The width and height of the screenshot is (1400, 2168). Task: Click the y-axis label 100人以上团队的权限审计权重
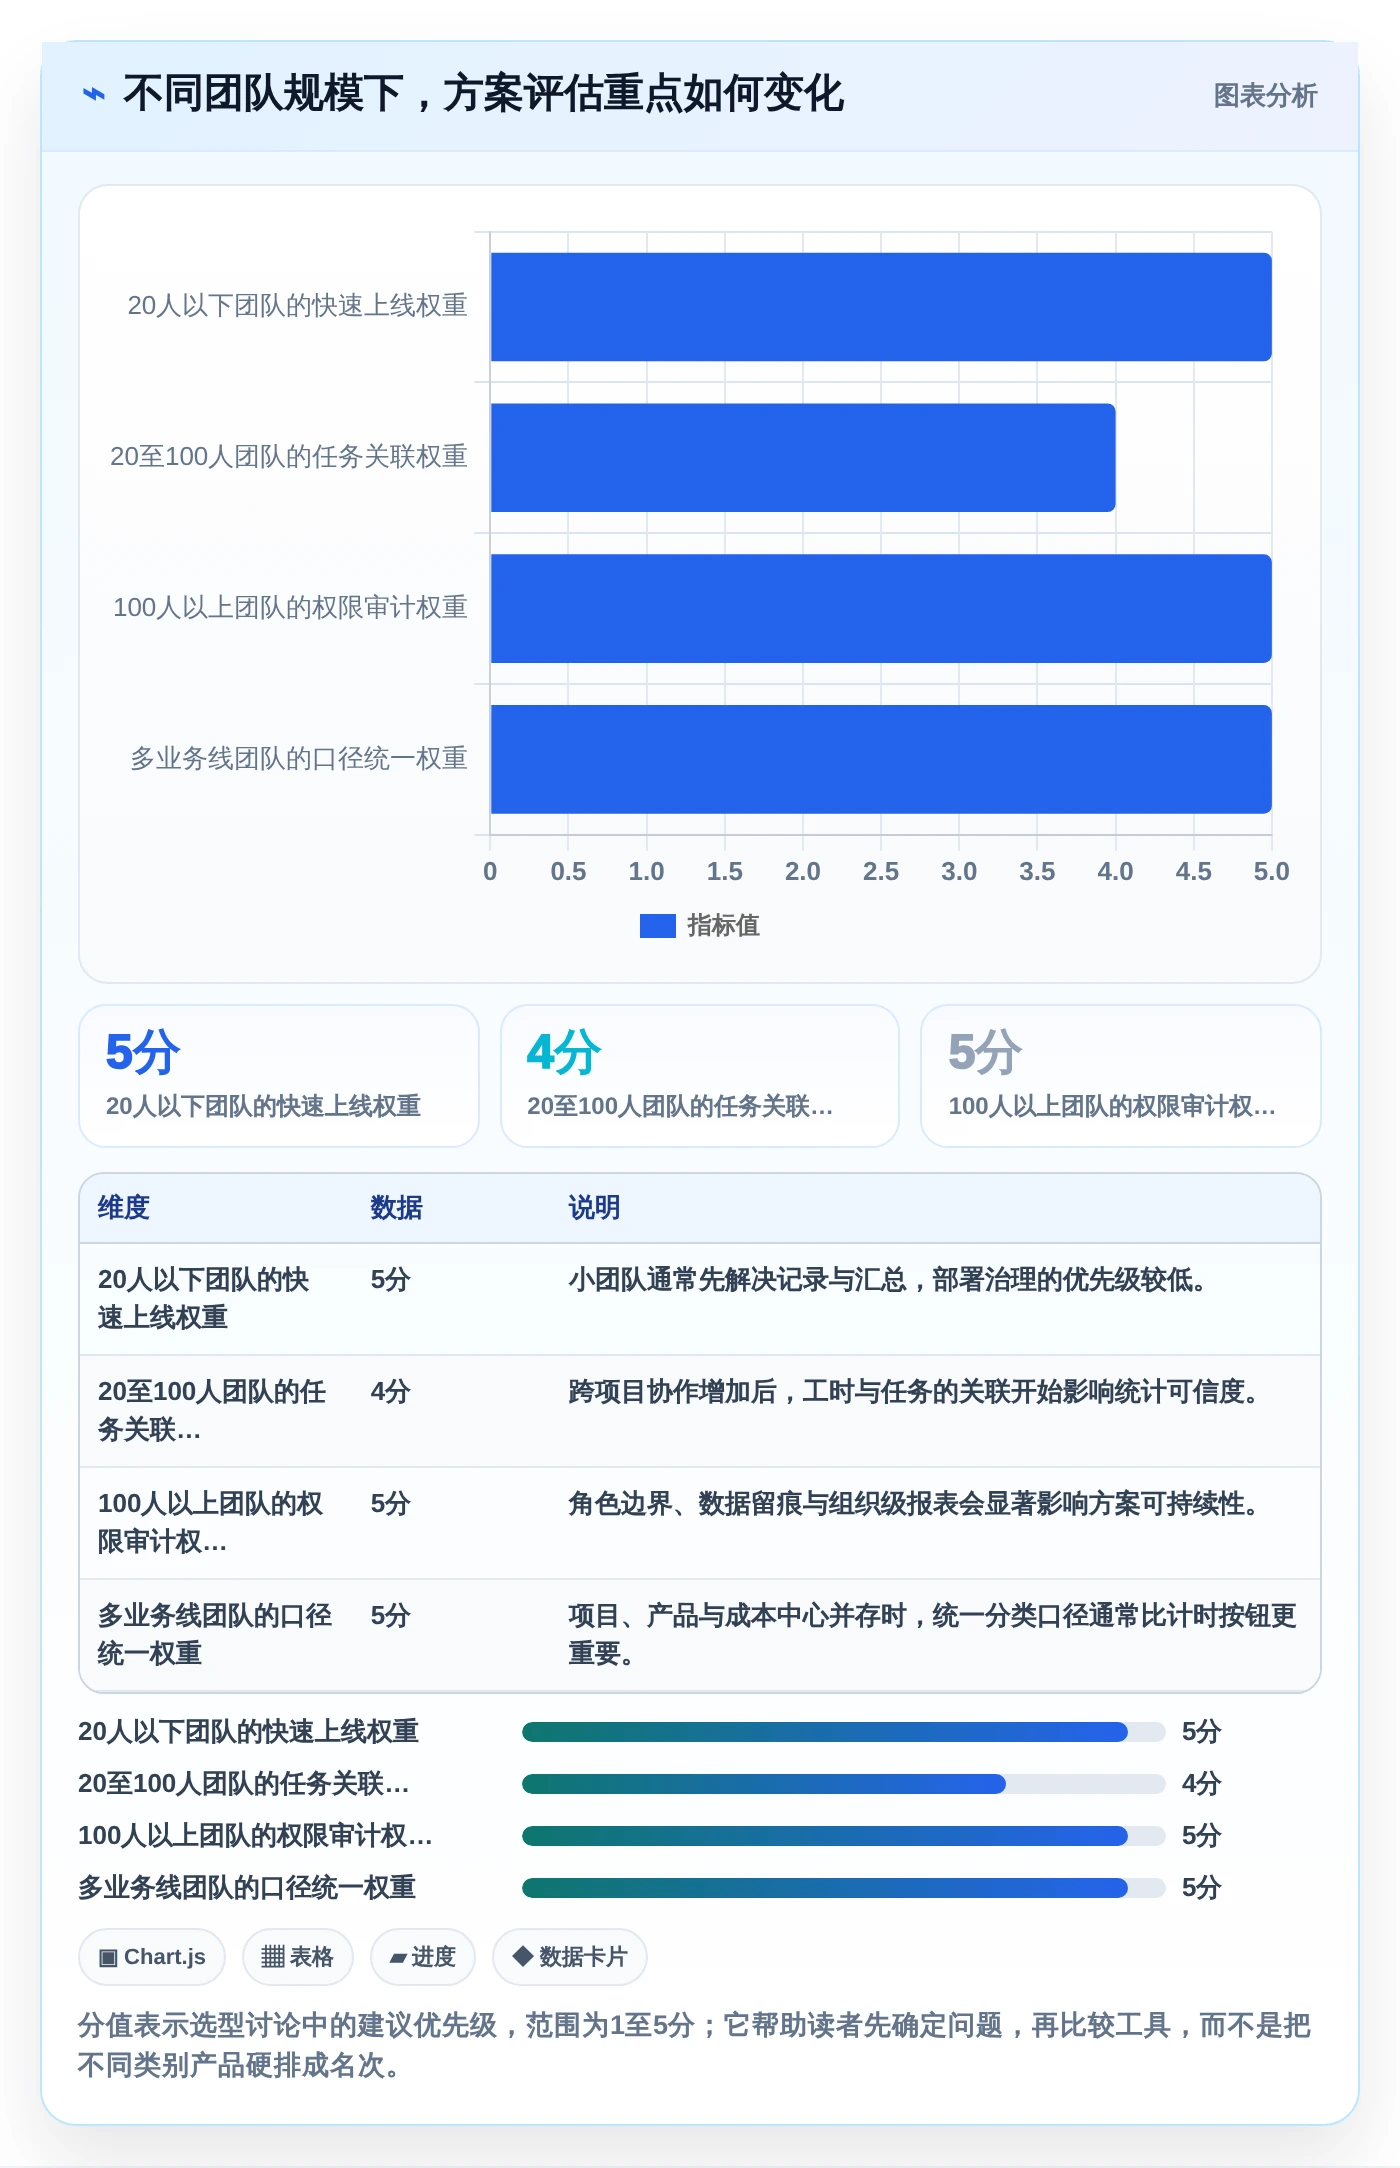tap(290, 608)
